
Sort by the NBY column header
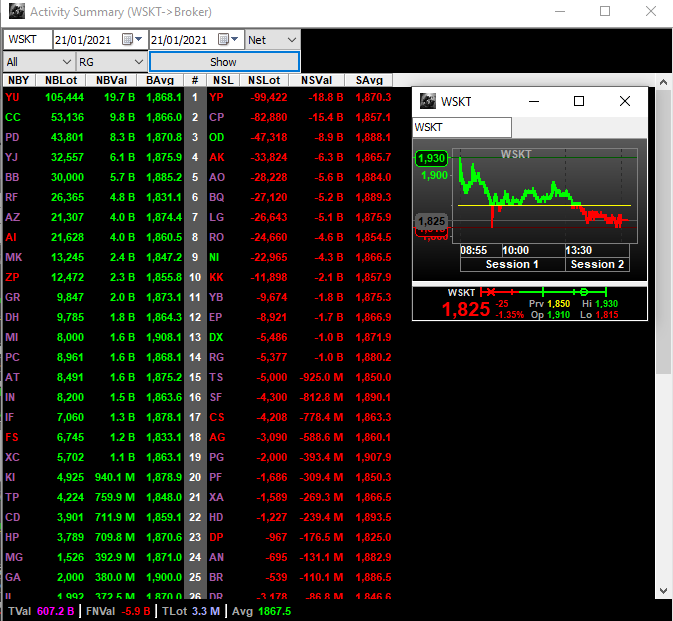19,80
